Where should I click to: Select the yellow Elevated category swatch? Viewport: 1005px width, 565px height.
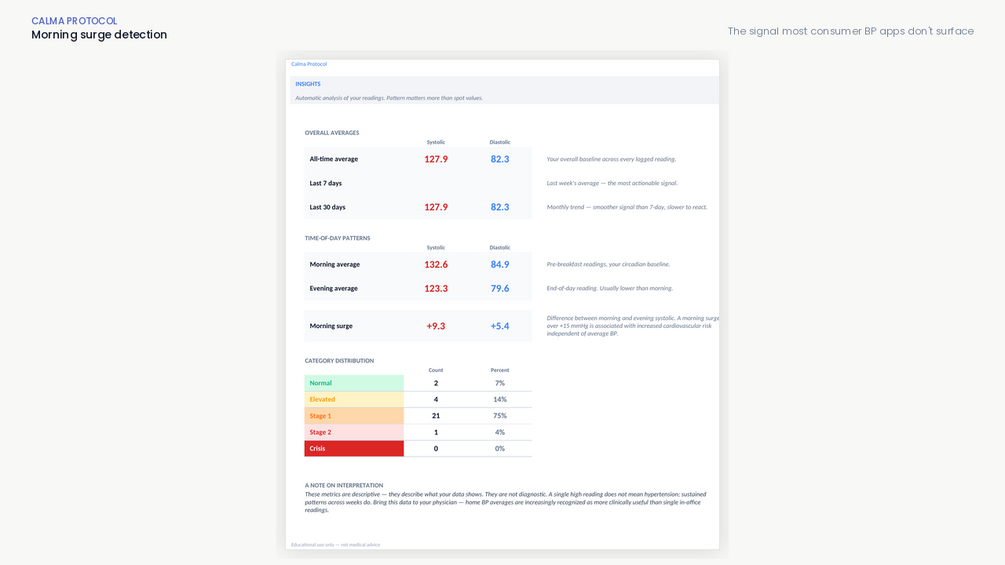tap(354, 399)
